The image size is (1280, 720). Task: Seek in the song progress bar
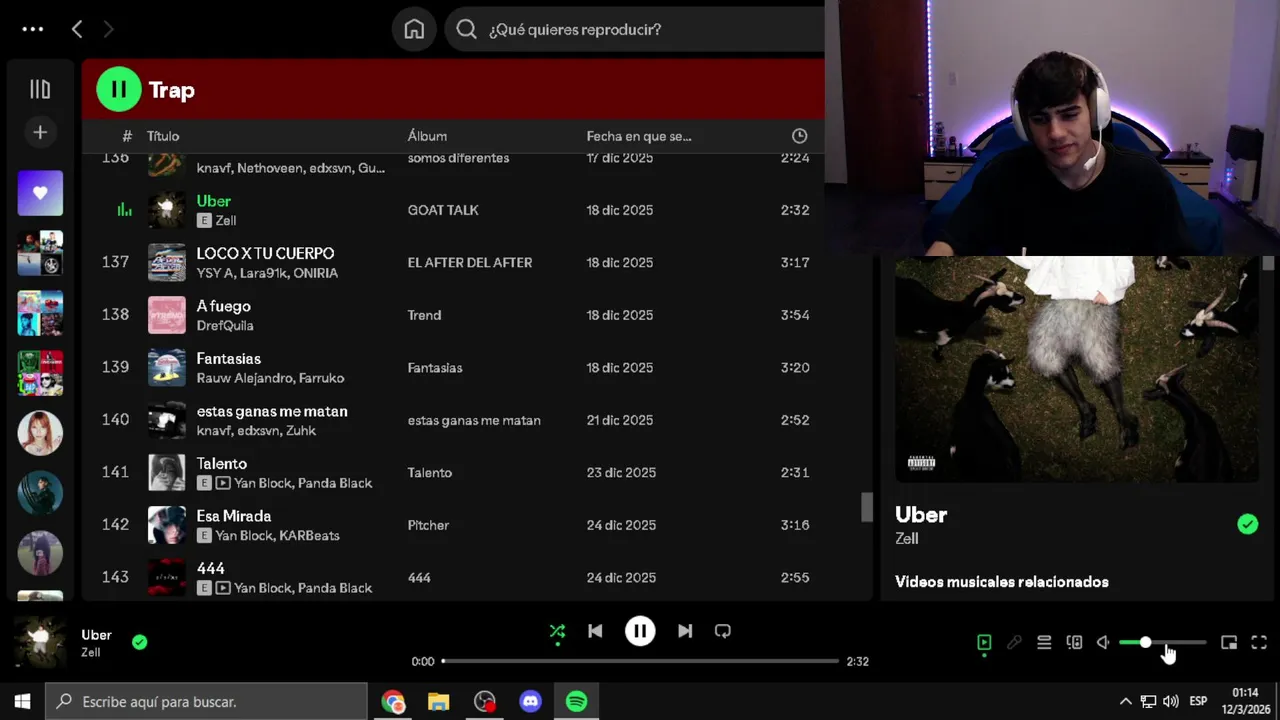coord(640,661)
